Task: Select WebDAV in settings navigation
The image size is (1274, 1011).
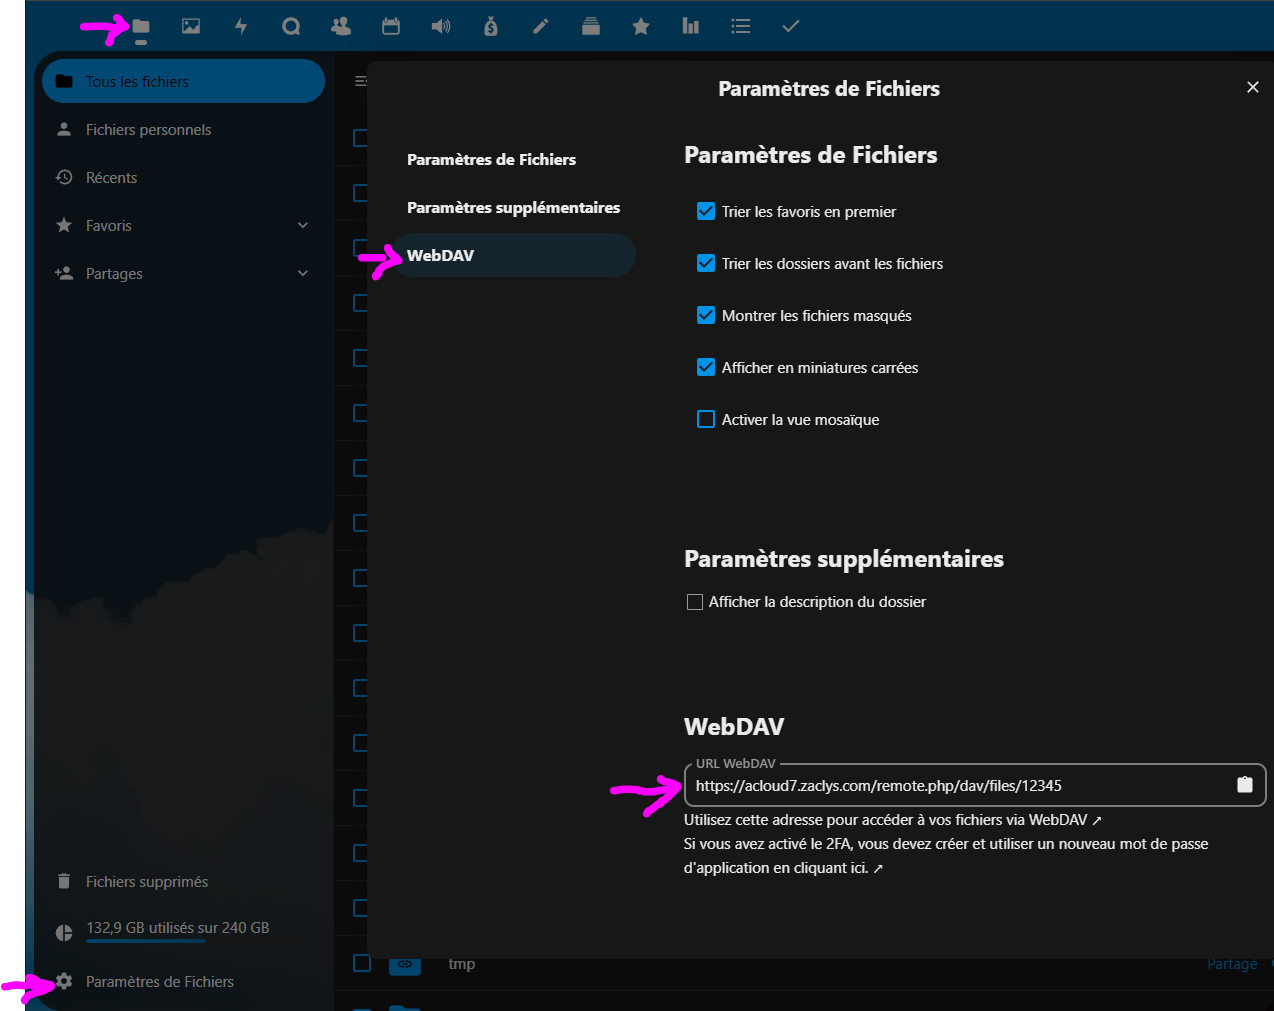Action: [x=441, y=256]
